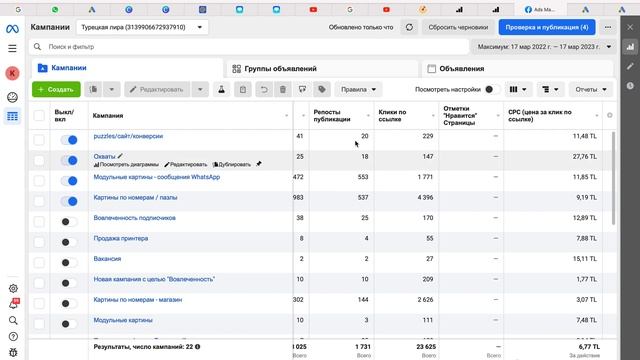This screenshot has width=640, height=360.
Task: Expand dropdown arrow beside Редактировать
Action: [200, 89]
